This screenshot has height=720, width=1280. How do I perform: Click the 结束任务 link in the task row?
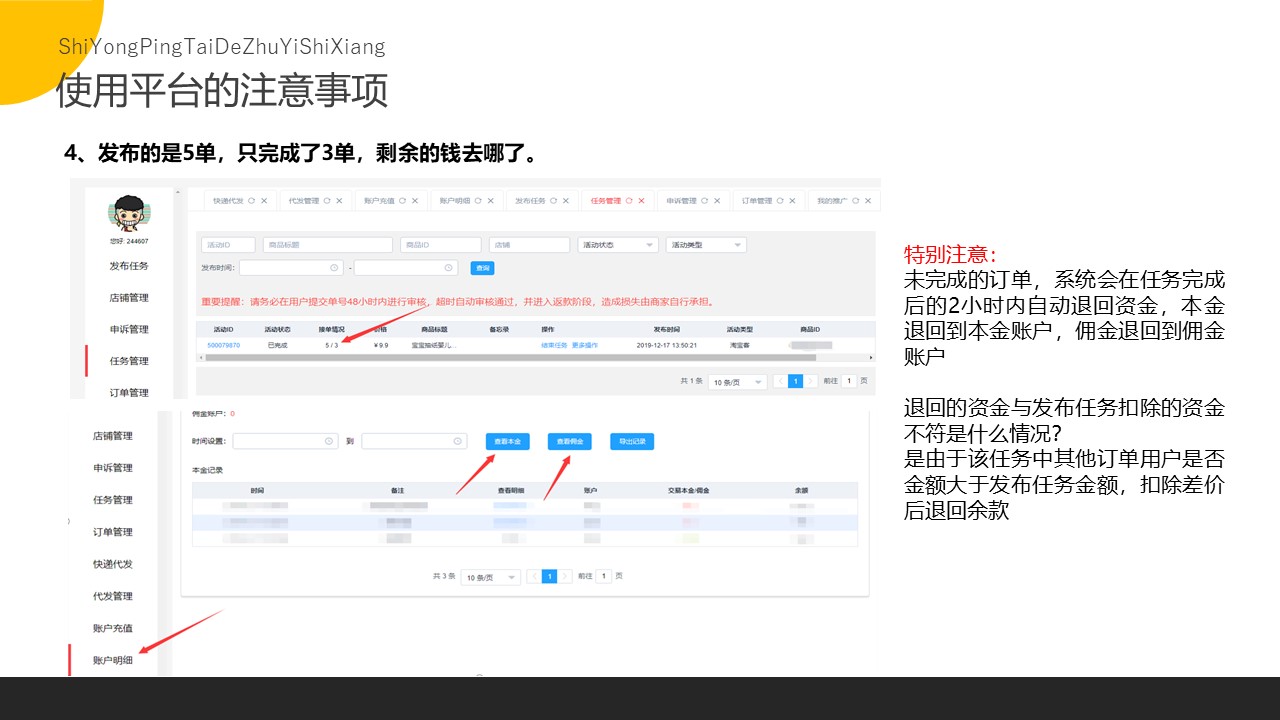click(x=554, y=345)
